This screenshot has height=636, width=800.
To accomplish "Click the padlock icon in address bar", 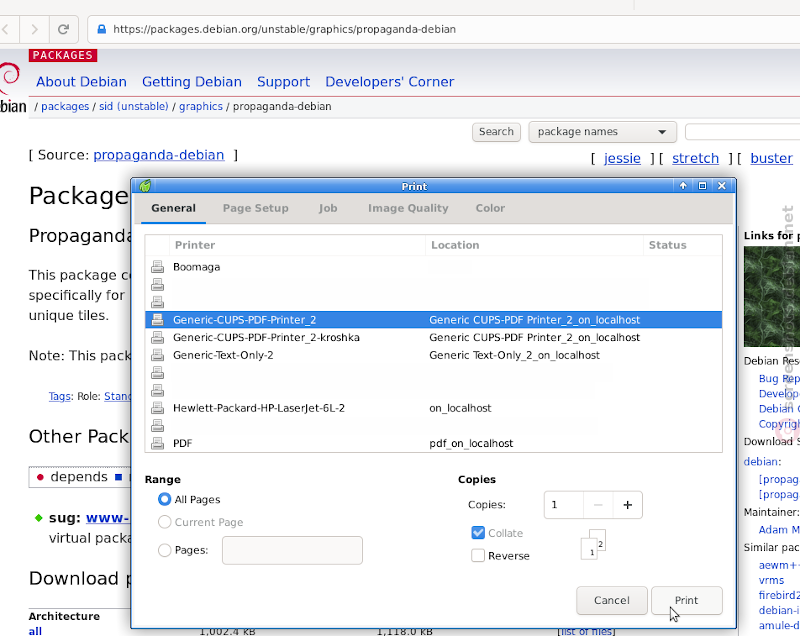I will (102, 29).
